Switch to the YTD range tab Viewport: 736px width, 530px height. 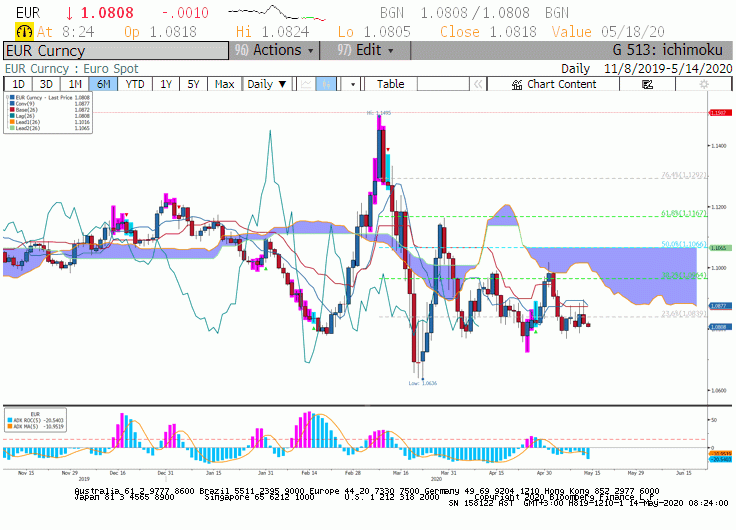[135, 84]
